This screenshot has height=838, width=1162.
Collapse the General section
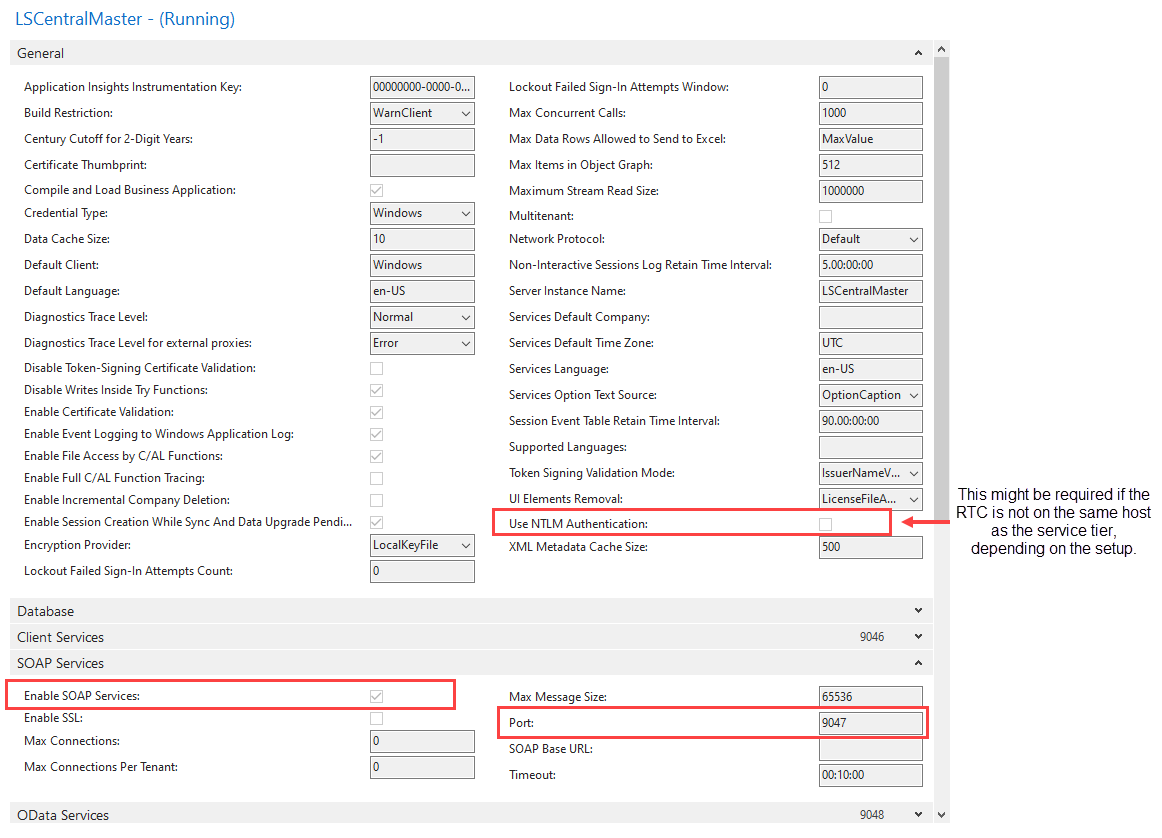[918, 53]
